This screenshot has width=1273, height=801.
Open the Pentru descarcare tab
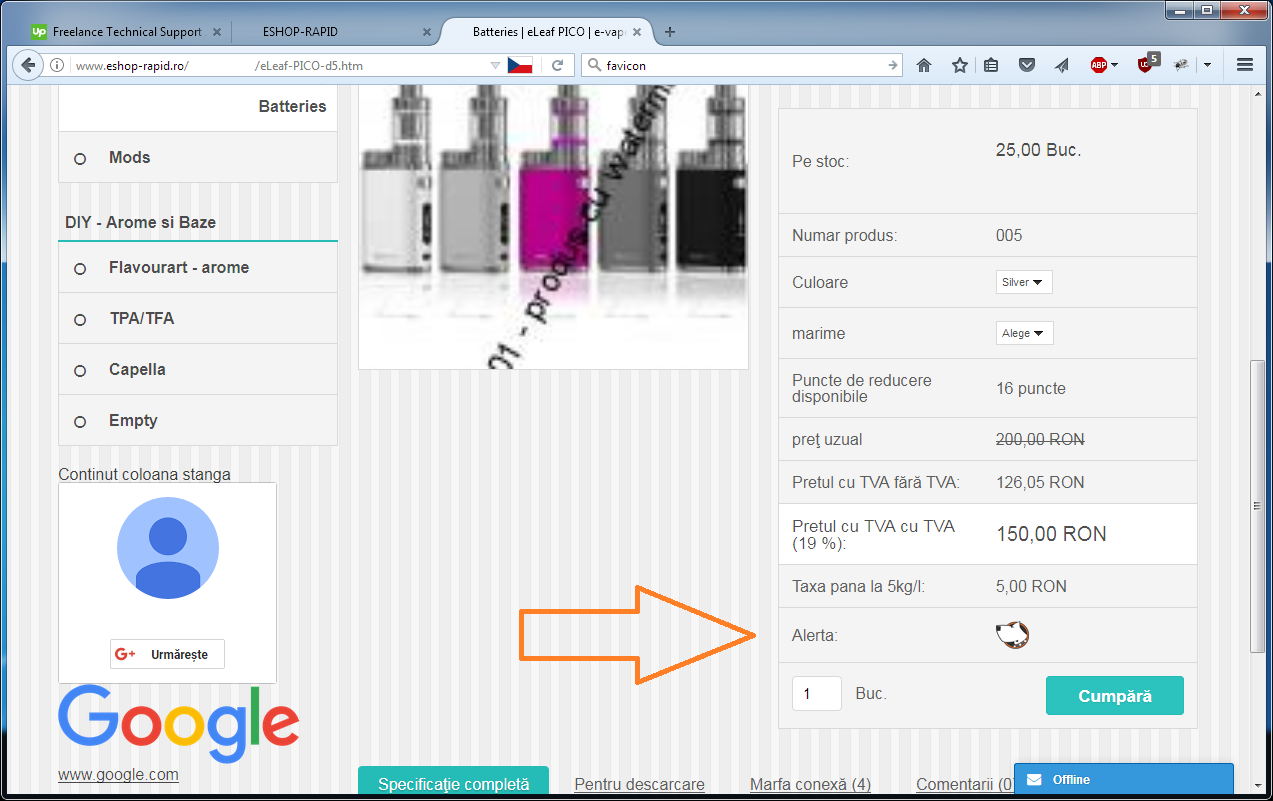[x=639, y=785]
